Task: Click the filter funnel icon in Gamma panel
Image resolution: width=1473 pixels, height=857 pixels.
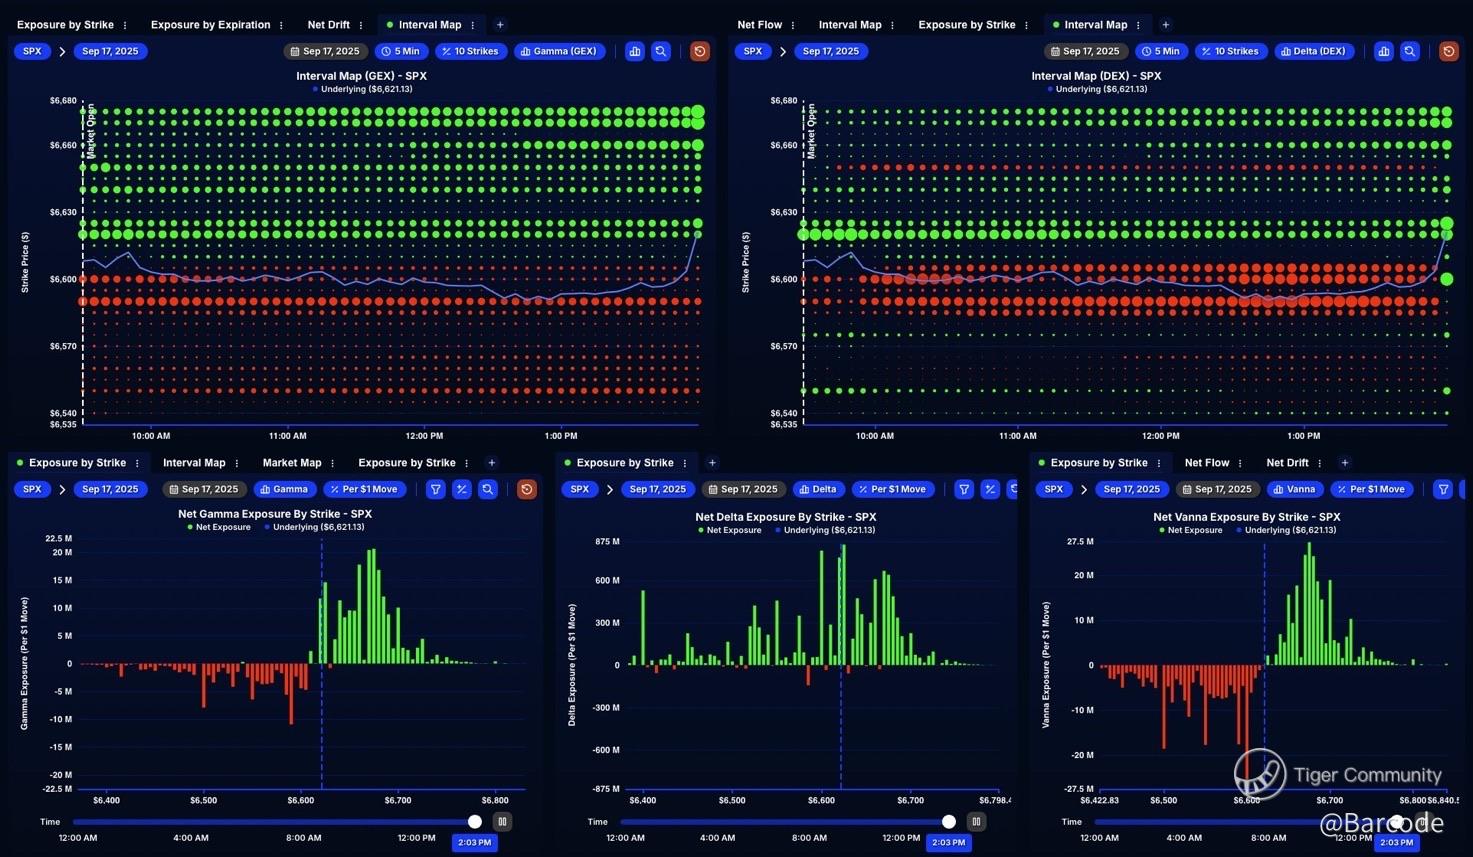Action: click(436, 489)
